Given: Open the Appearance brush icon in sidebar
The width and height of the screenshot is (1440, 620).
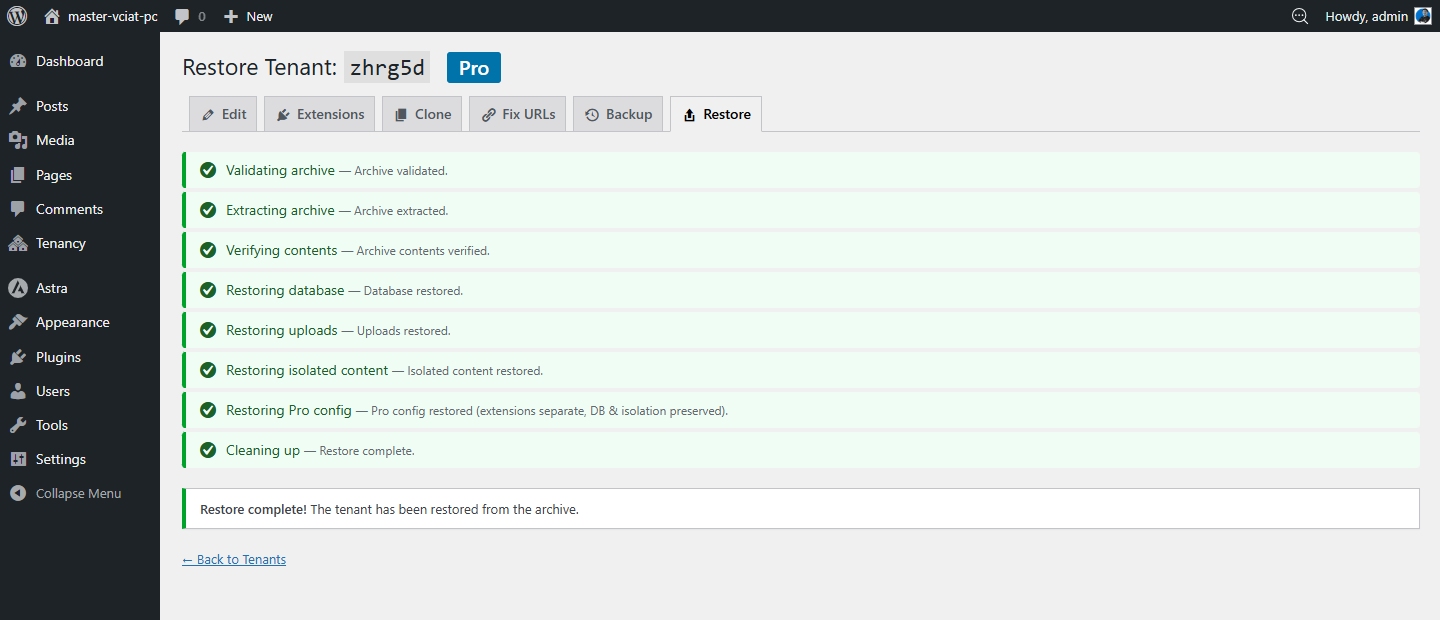Looking at the screenshot, I should point(18,322).
